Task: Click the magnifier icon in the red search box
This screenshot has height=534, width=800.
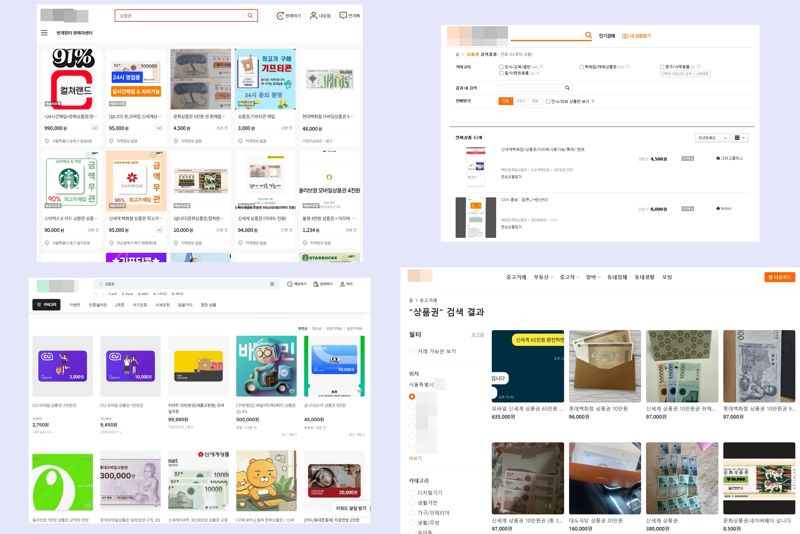Action: tap(250, 16)
